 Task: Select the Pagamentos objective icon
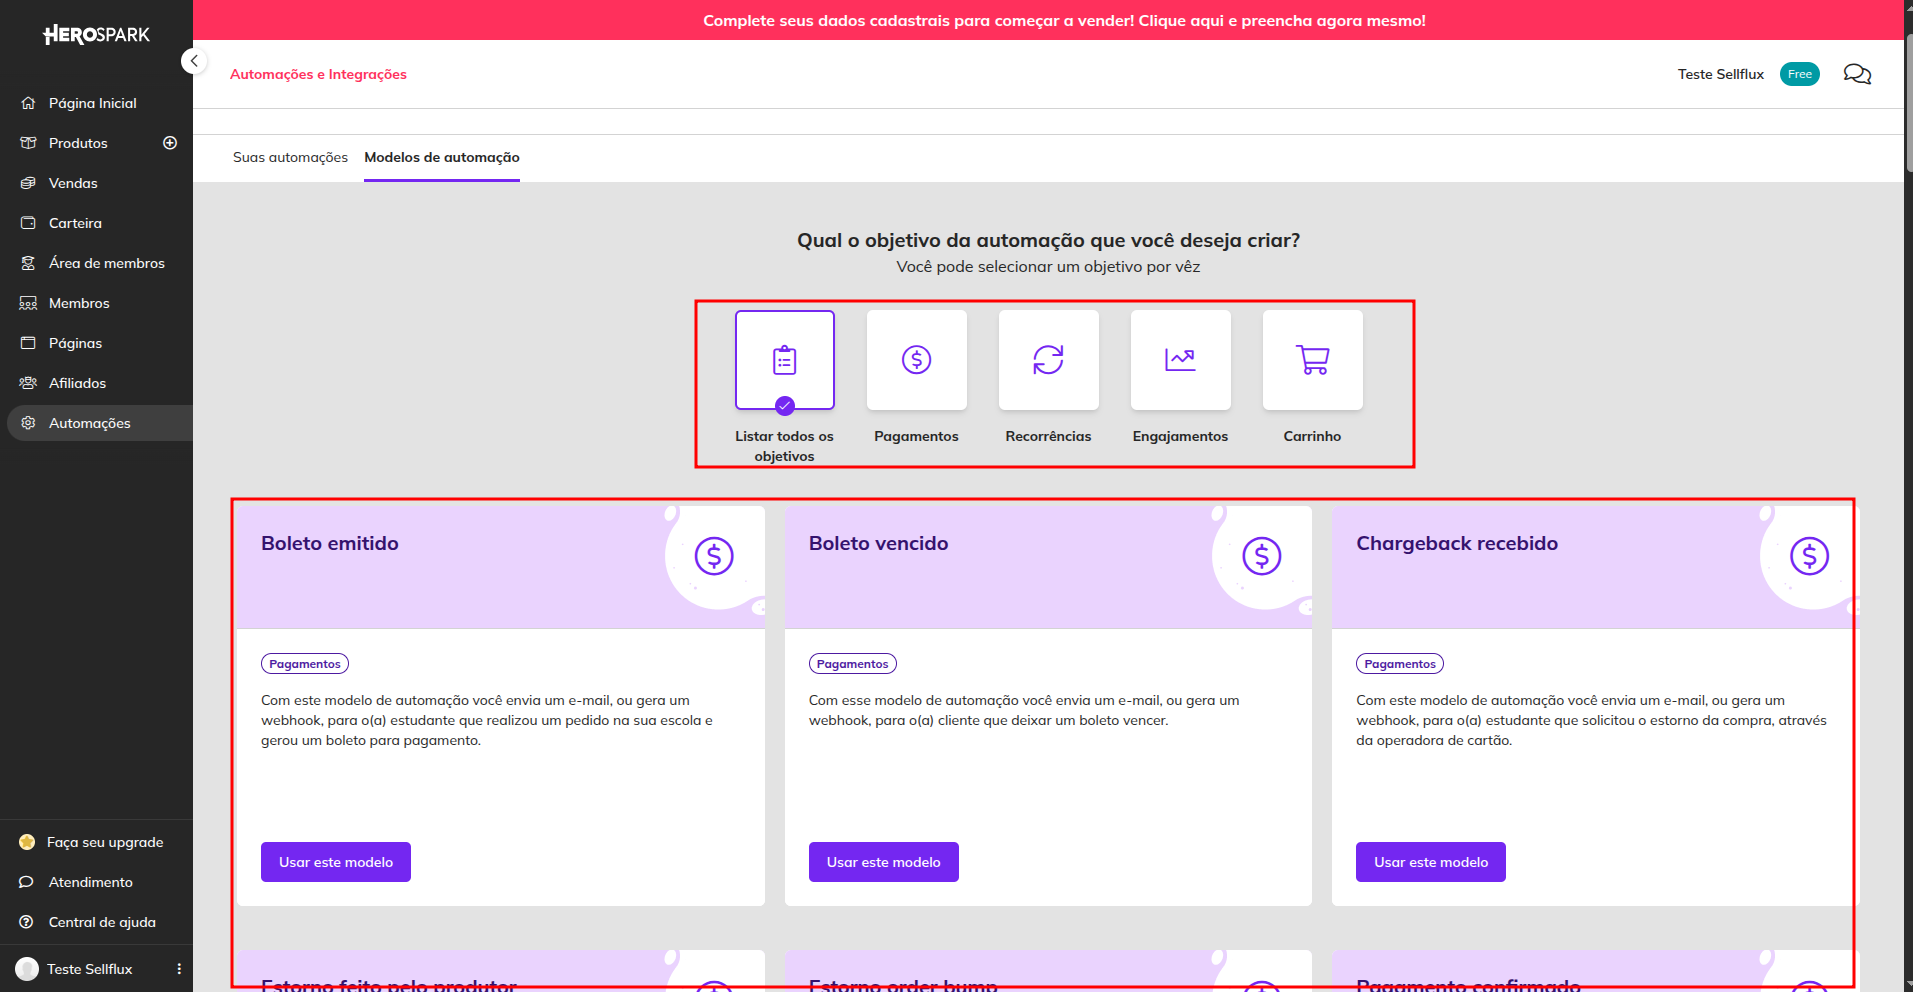pyautogui.click(x=916, y=360)
